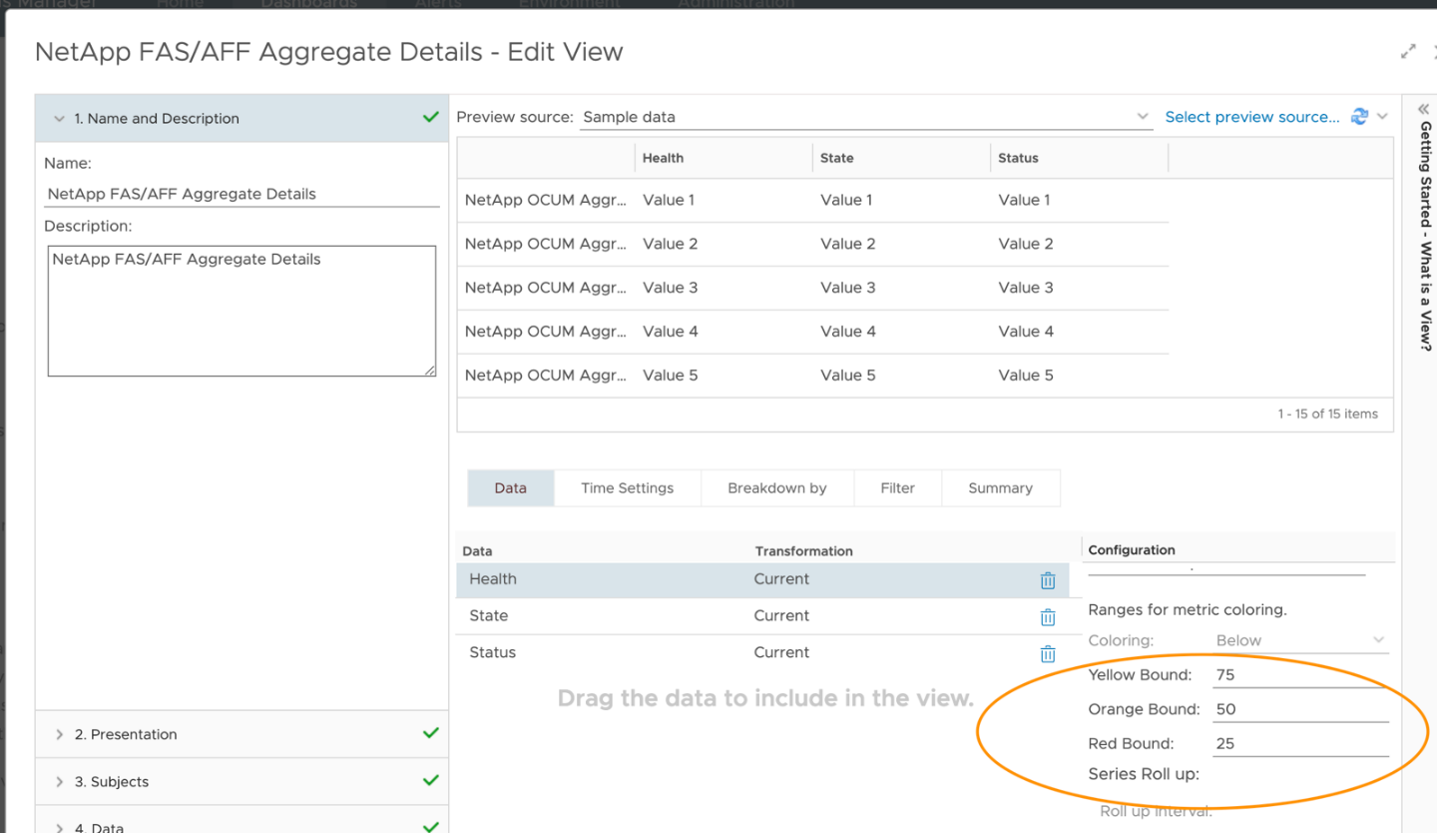Open the Summary tab
The image size is (1442, 837).
pos(1000,488)
